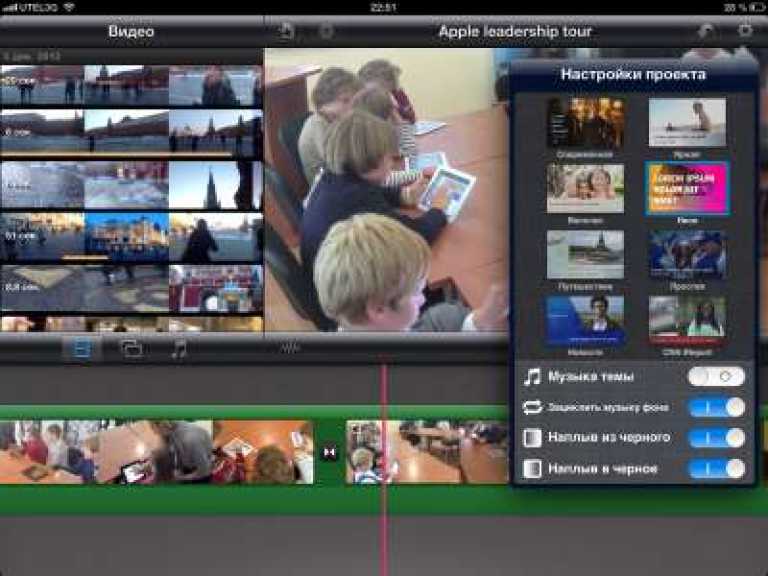Choose the Путешествия theme thumbnail
Screen dimensions: 768x576
(585, 255)
